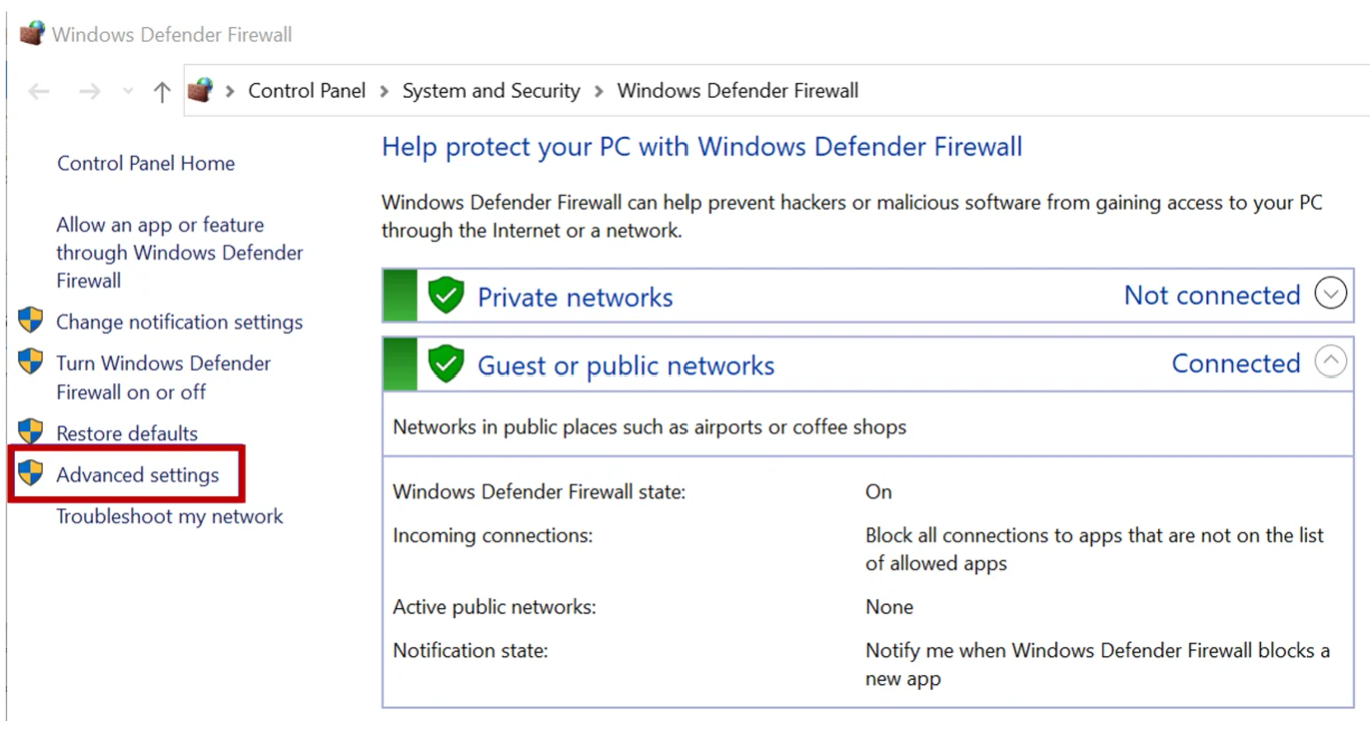This screenshot has width=1370, height=750.
Task: Click green shield icon for Guest or public networks
Action: (x=445, y=364)
